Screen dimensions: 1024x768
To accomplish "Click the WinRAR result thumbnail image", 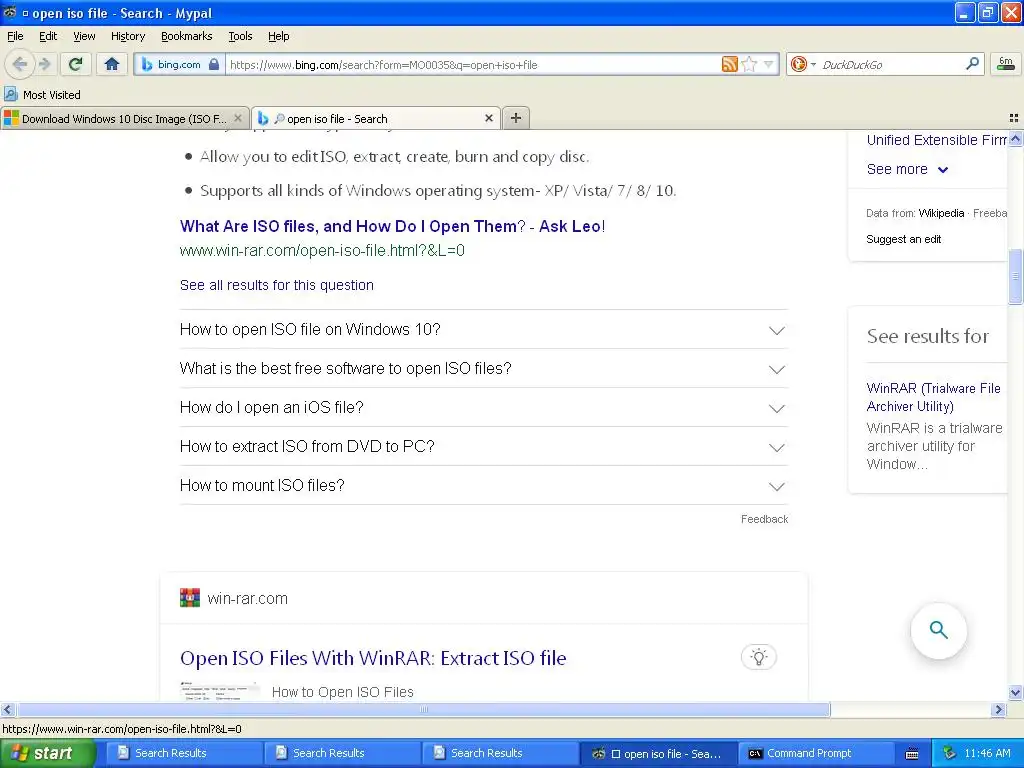I will 219,691.
